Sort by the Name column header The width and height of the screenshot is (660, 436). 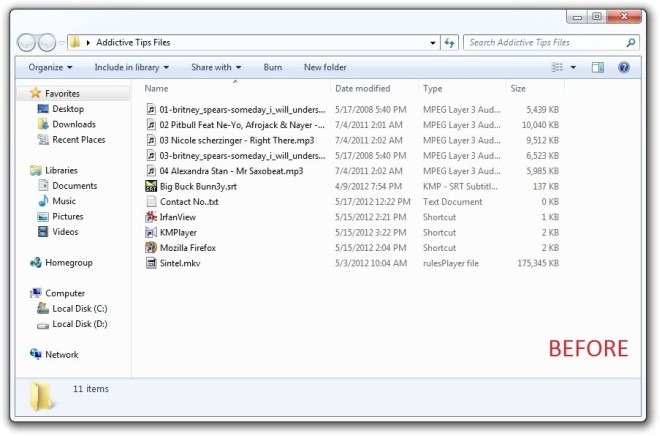156,89
